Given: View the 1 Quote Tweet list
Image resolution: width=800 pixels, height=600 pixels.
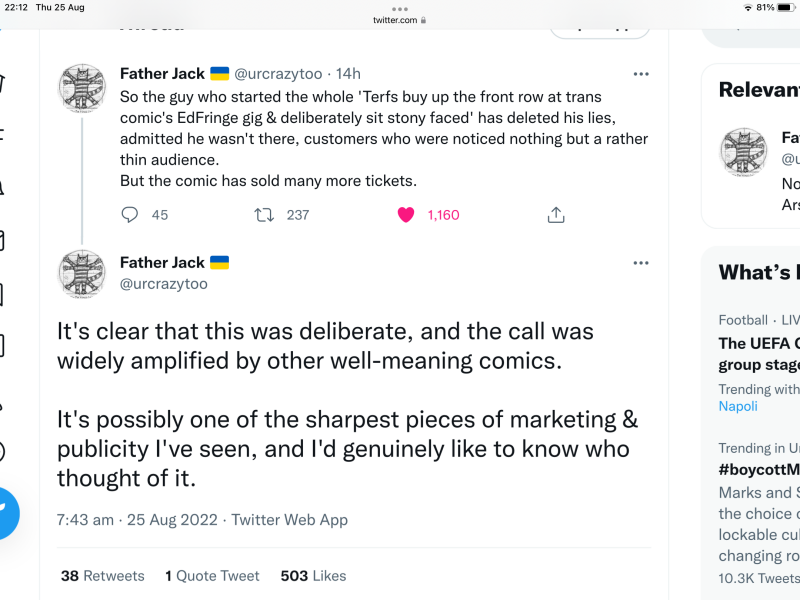Looking at the screenshot, I should pyautogui.click(x=212, y=576).
